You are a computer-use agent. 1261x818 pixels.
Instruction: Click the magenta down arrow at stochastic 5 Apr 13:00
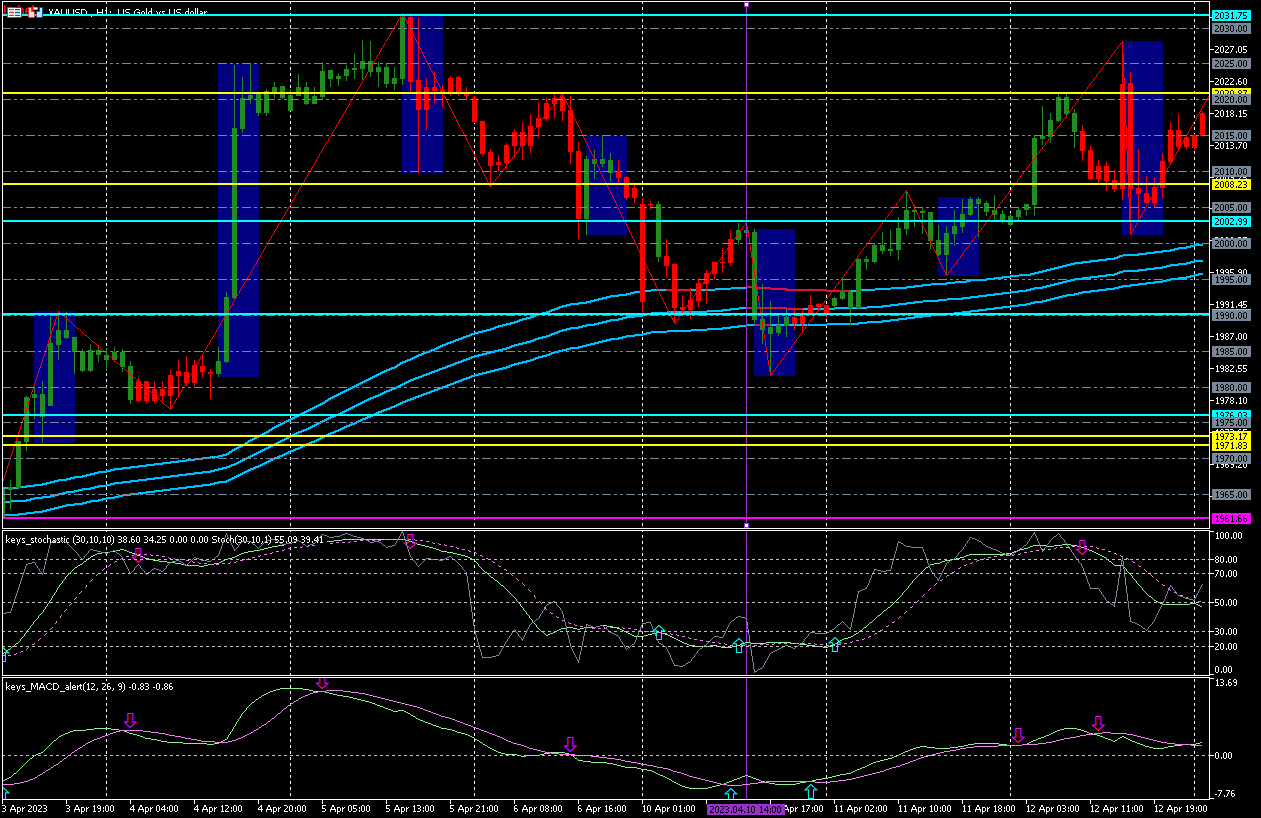click(409, 541)
